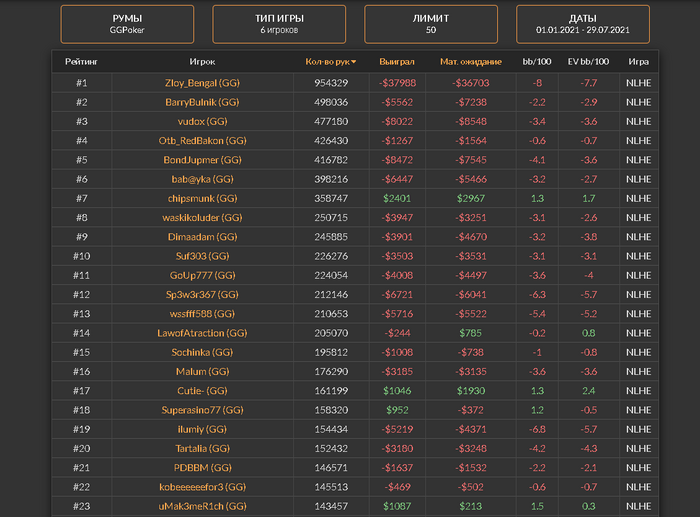Open player Zloy_Bengal (GG) profile

pos(202,83)
